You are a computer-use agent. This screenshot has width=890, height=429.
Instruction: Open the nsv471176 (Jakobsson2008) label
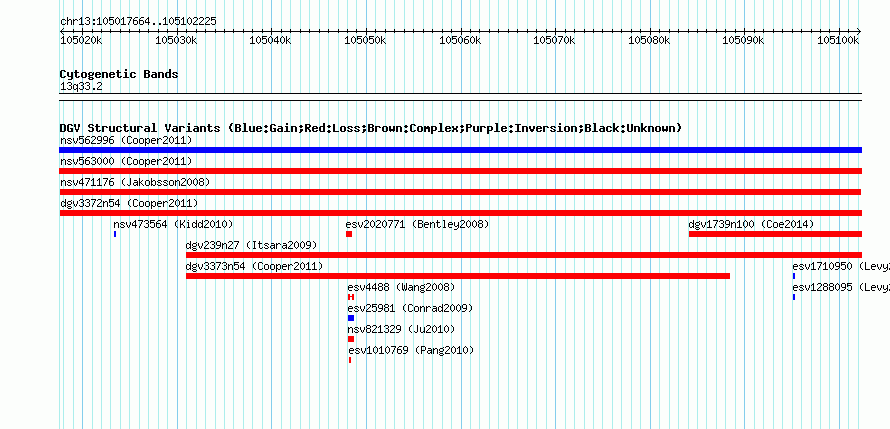pos(135,182)
